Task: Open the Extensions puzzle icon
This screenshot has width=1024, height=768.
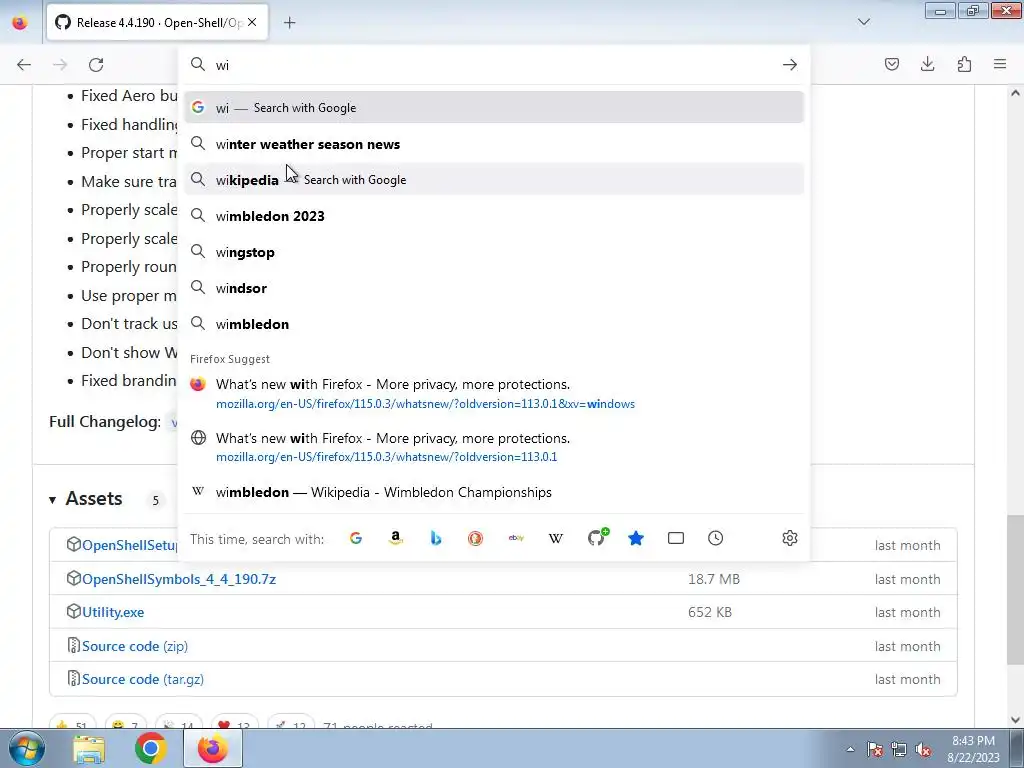Action: click(x=964, y=64)
